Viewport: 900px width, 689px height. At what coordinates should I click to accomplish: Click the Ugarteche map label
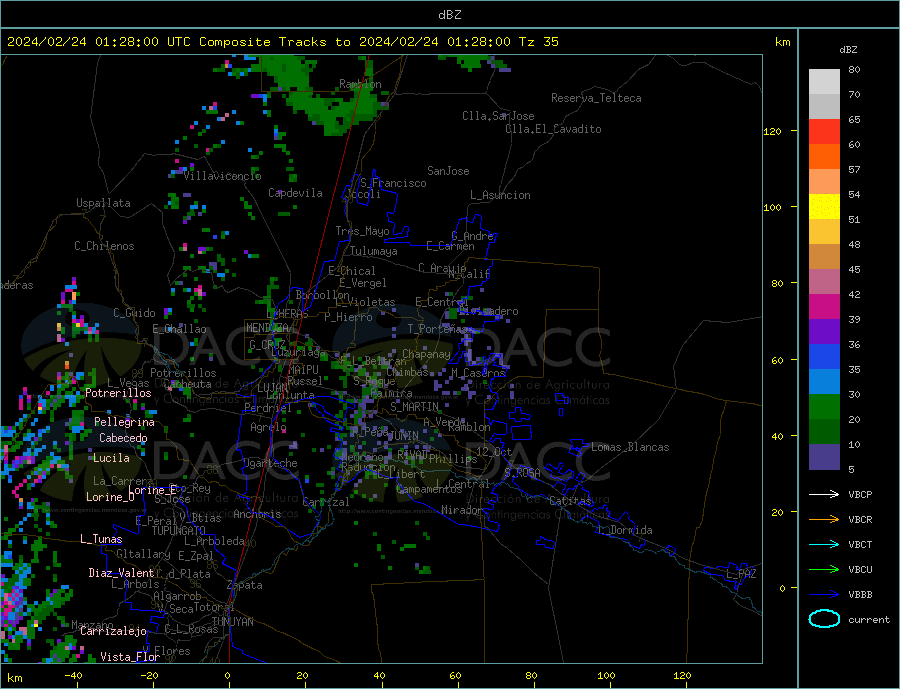pyautogui.click(x=270, y=463)
